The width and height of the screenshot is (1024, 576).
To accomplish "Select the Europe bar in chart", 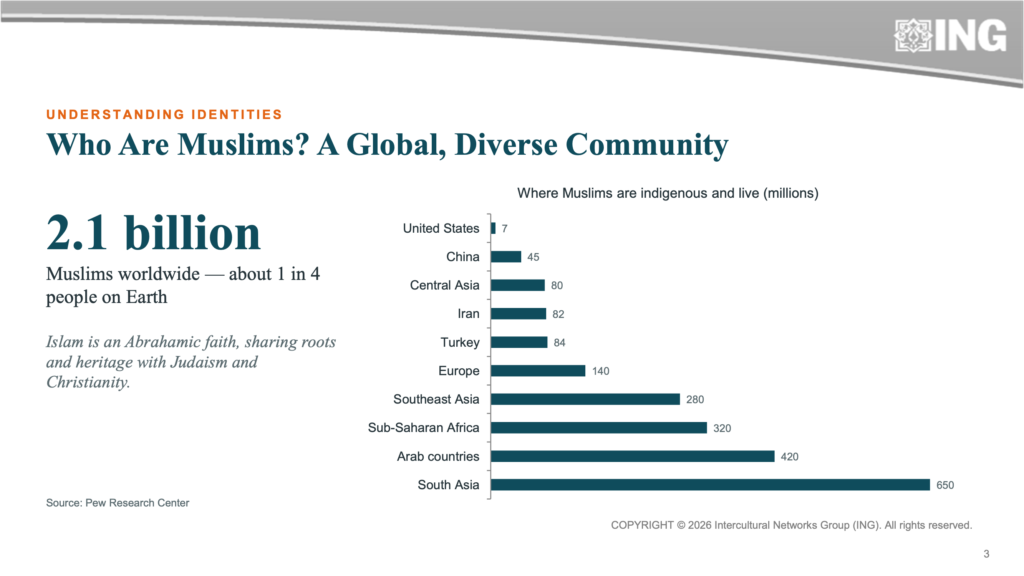I will tap(538, 371).
